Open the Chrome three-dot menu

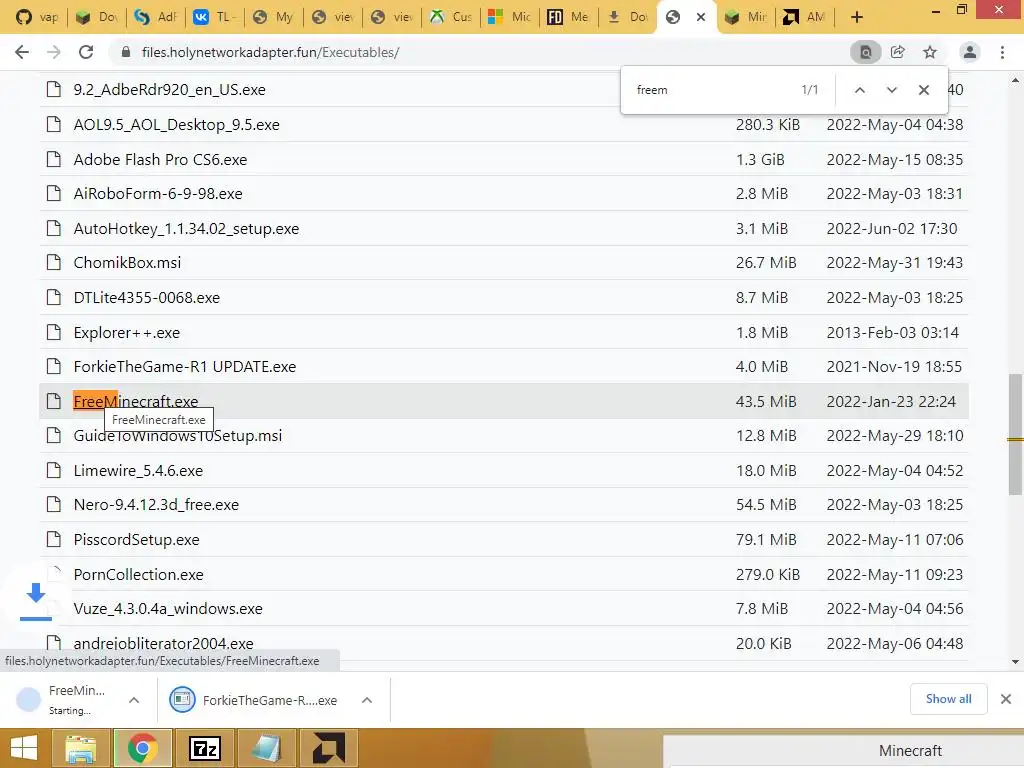coord(1002,52)
